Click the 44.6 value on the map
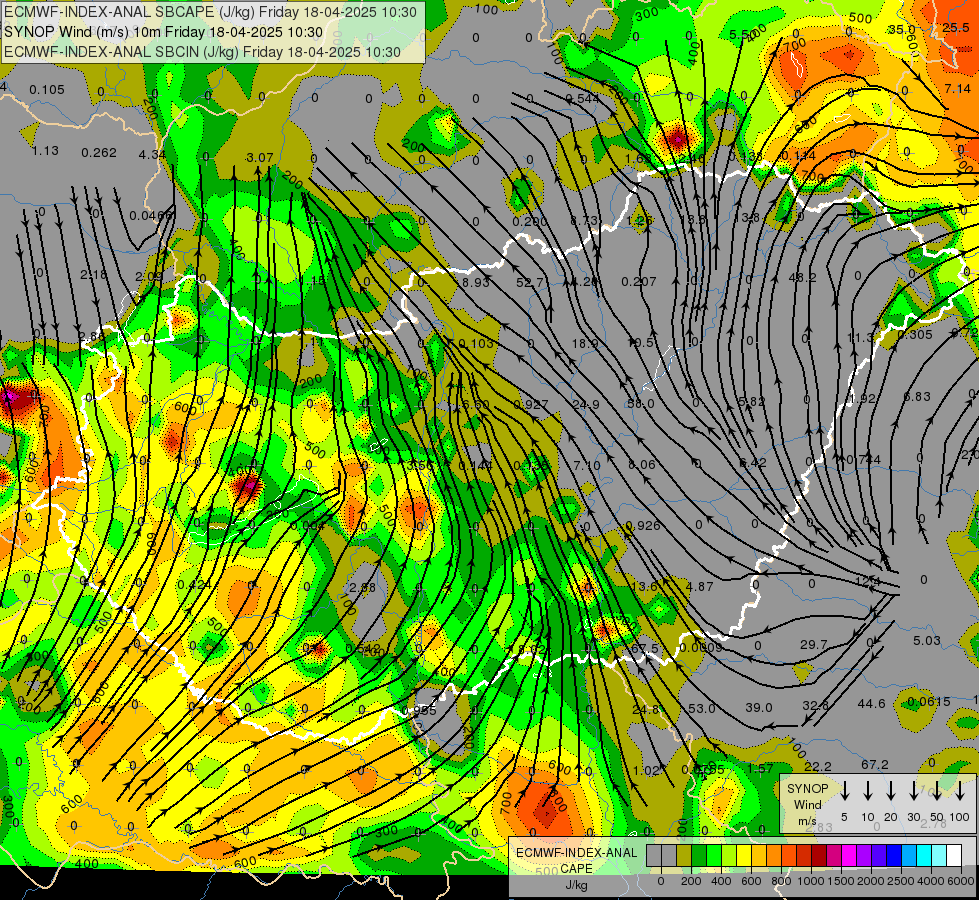This screenshot has width=979, height=900. pos(871,704)
